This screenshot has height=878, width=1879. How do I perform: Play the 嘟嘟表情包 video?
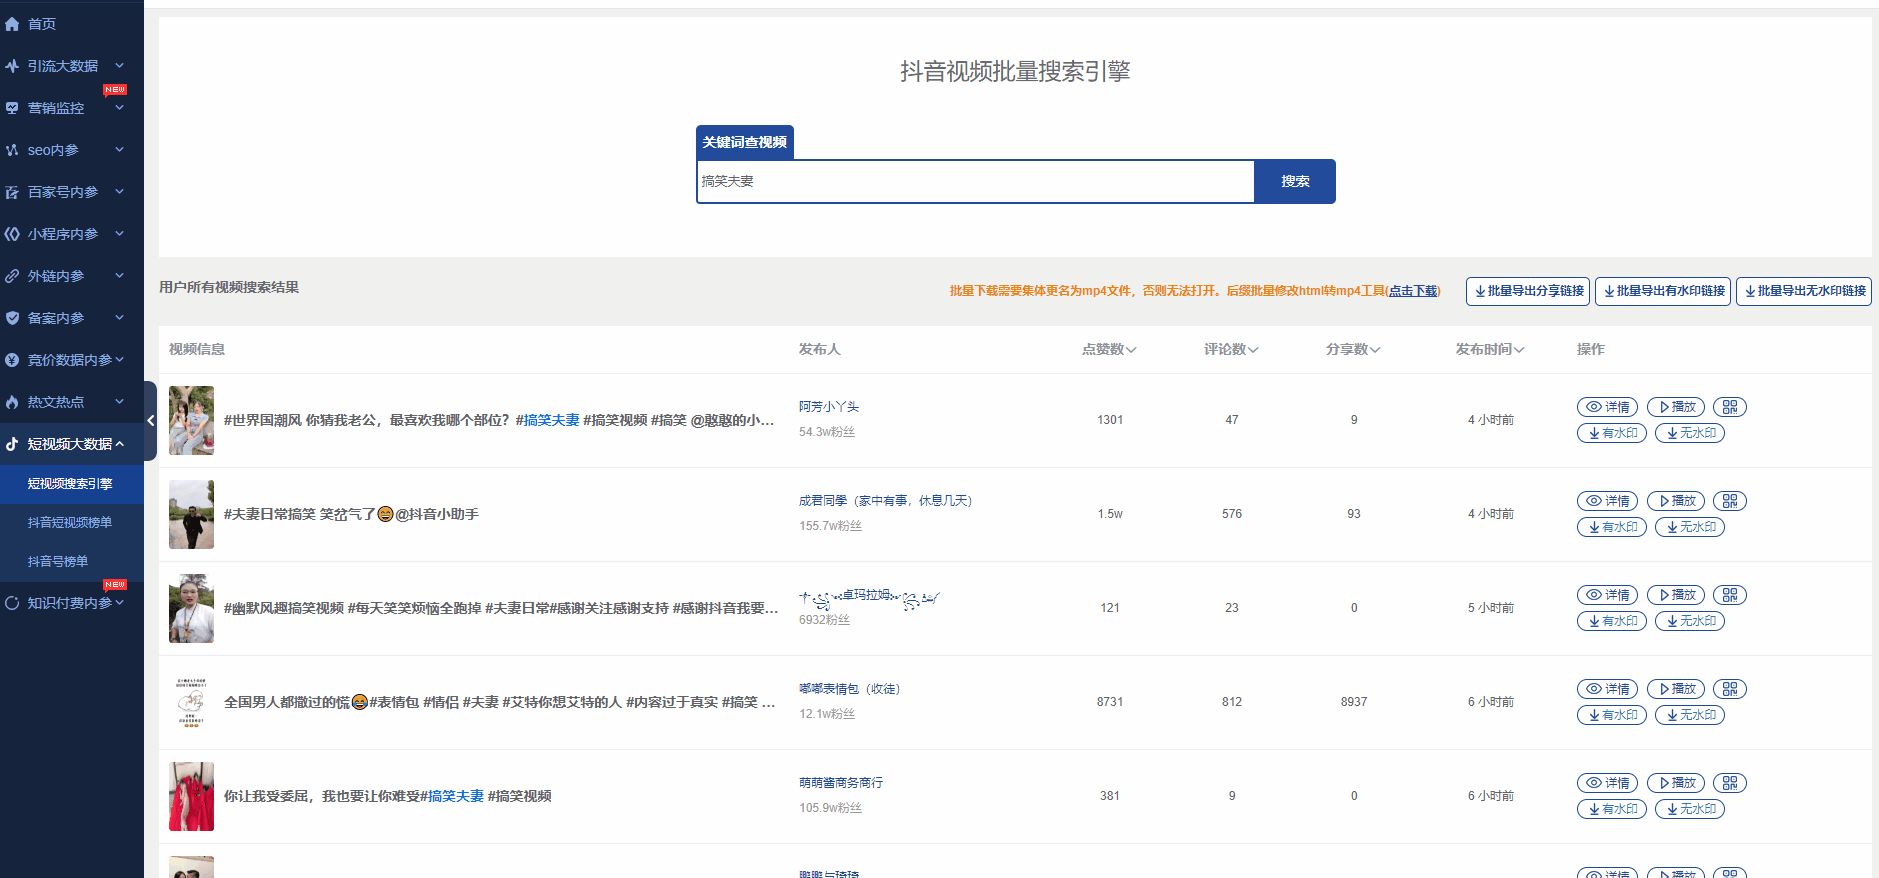point(1675,689)
